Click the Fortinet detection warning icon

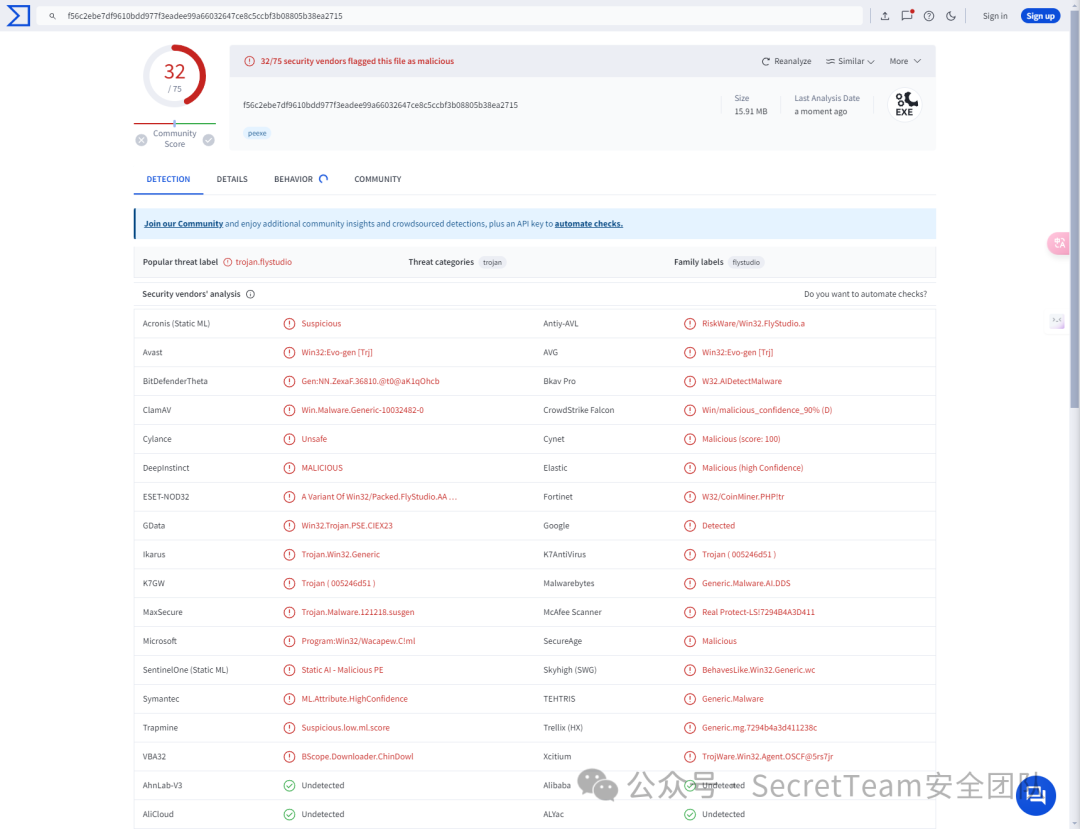click(689, 497)
